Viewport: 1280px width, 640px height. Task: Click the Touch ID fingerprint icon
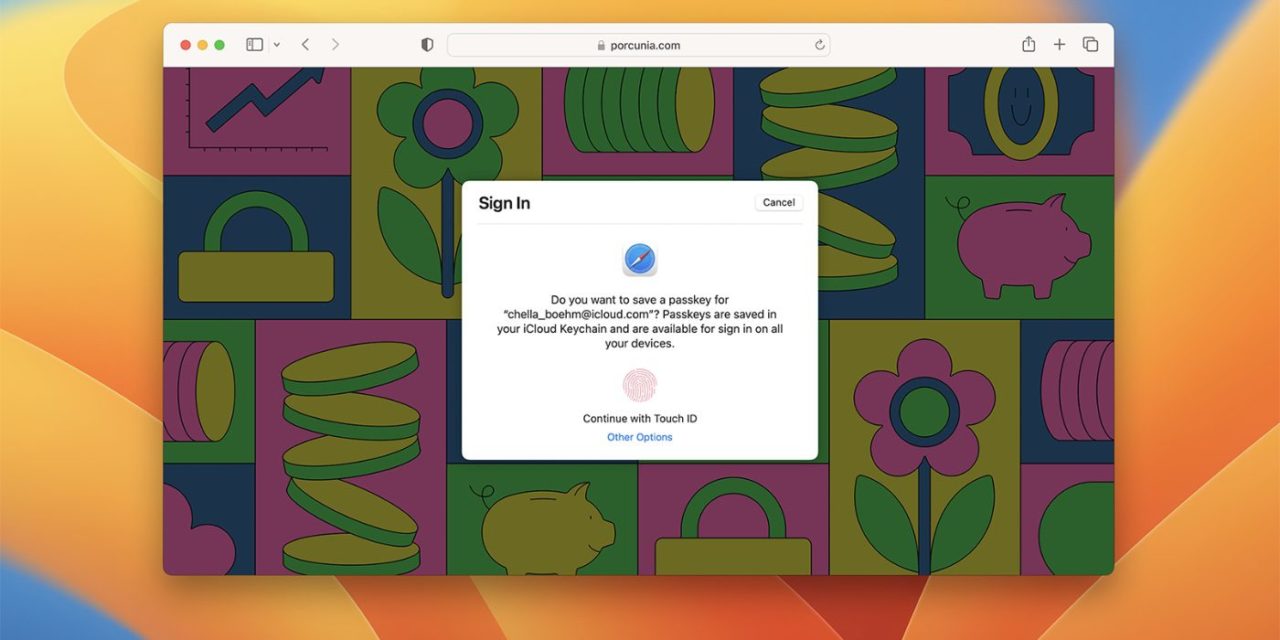pyautogui.click(x=639, y=385)
